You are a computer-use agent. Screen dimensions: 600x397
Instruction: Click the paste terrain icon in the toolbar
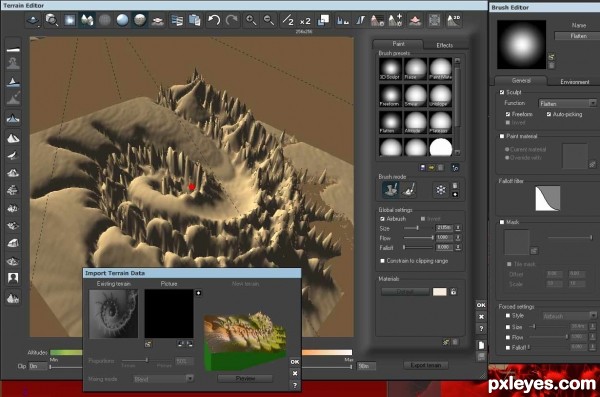point(194,20)
